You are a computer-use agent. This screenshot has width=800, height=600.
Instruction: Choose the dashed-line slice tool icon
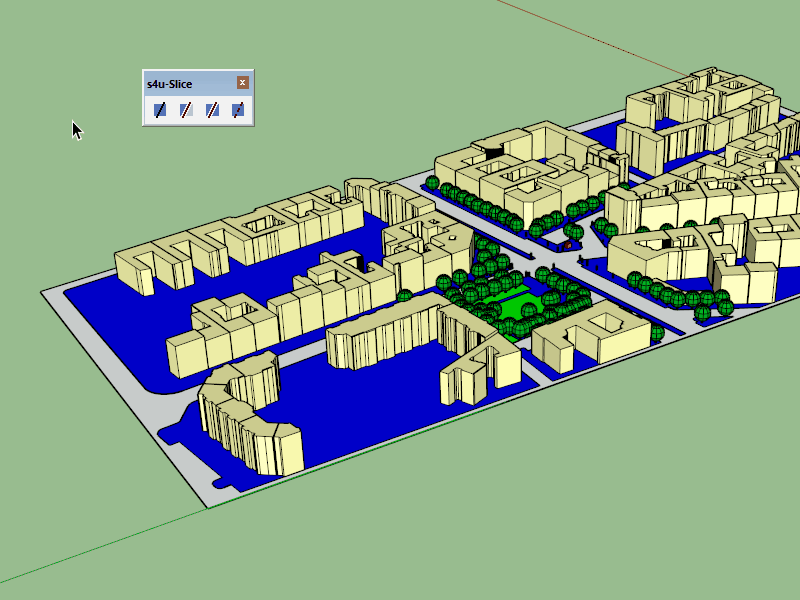tap(238, 110)
